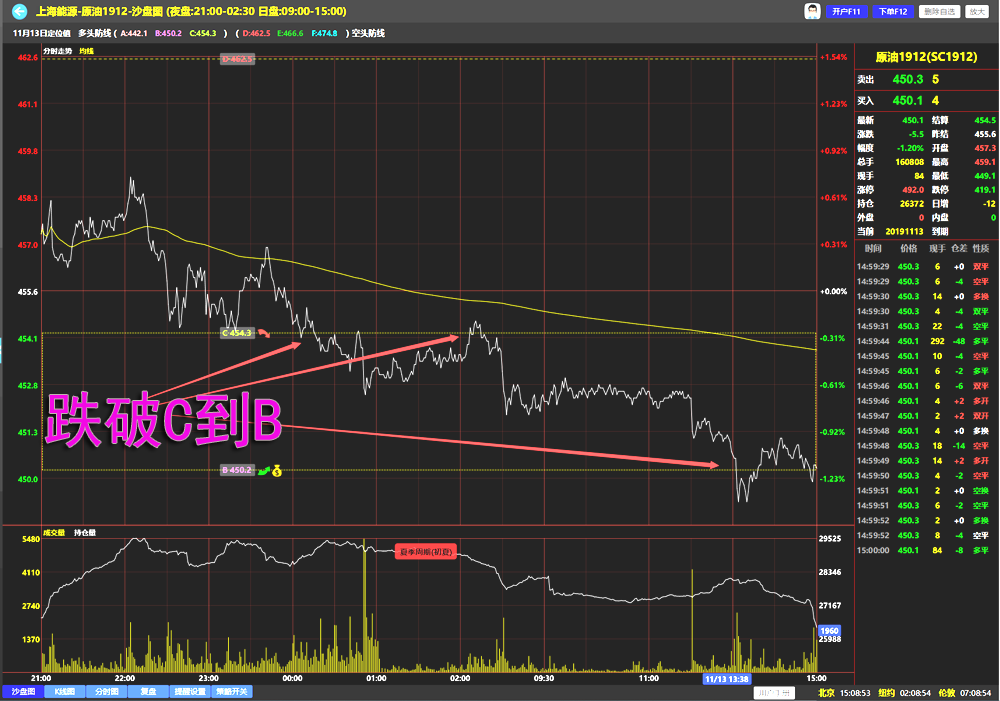1000x701 pixels.
Task: Open the 分时图 tab
Action: coord(105,691)
